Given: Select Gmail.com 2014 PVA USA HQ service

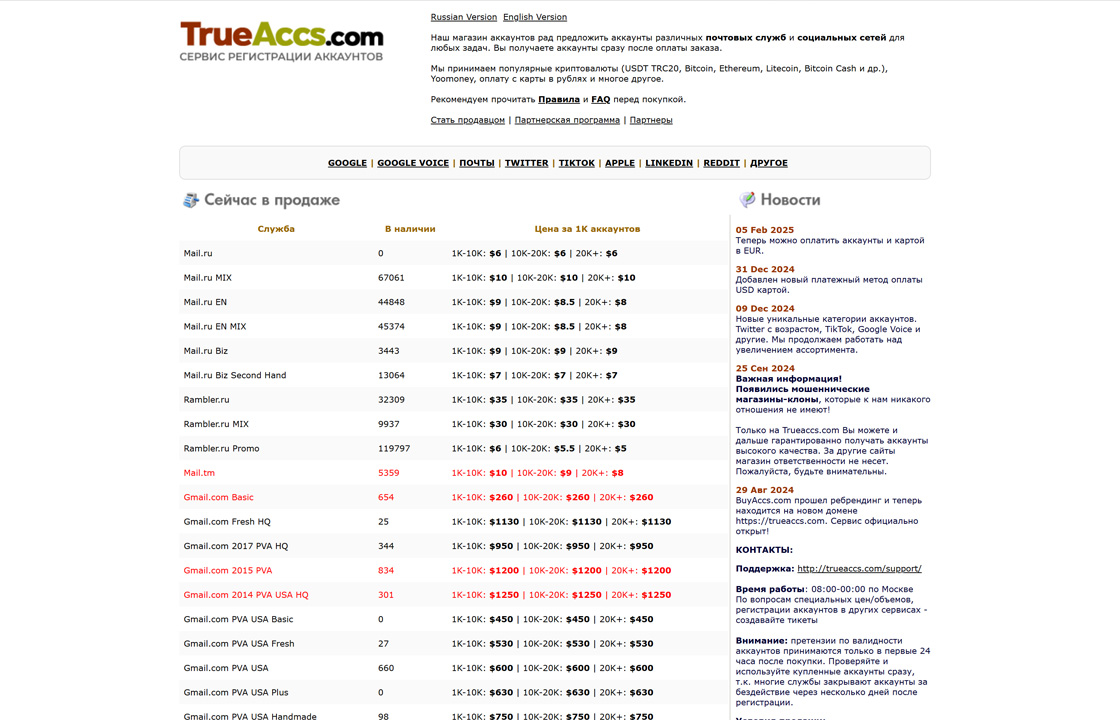Looking at the screenshot, I should [x=246, y=594].
